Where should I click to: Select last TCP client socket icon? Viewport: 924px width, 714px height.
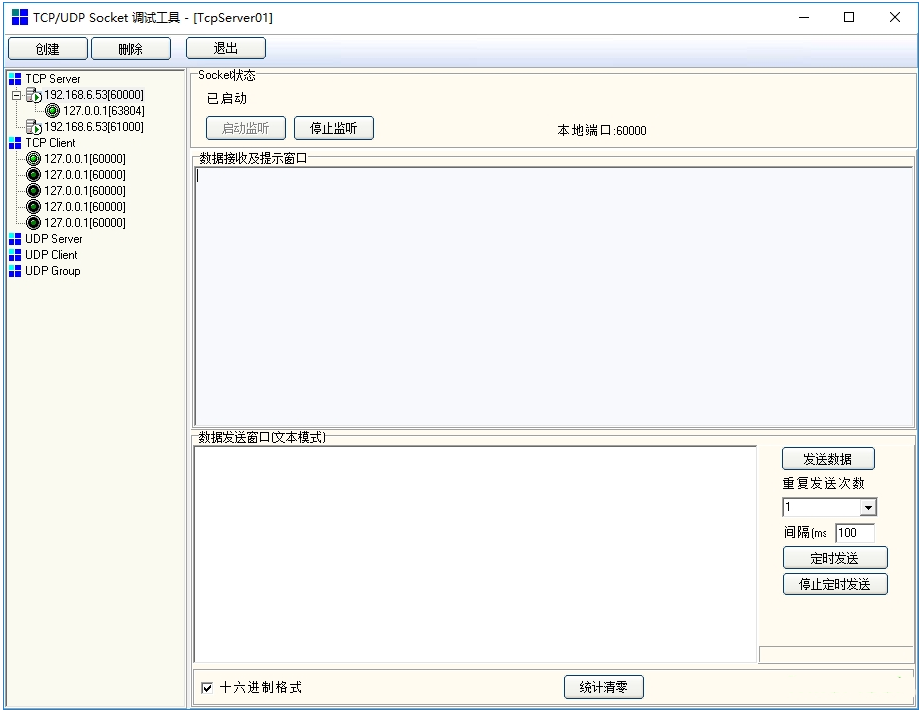pos(32,223)
